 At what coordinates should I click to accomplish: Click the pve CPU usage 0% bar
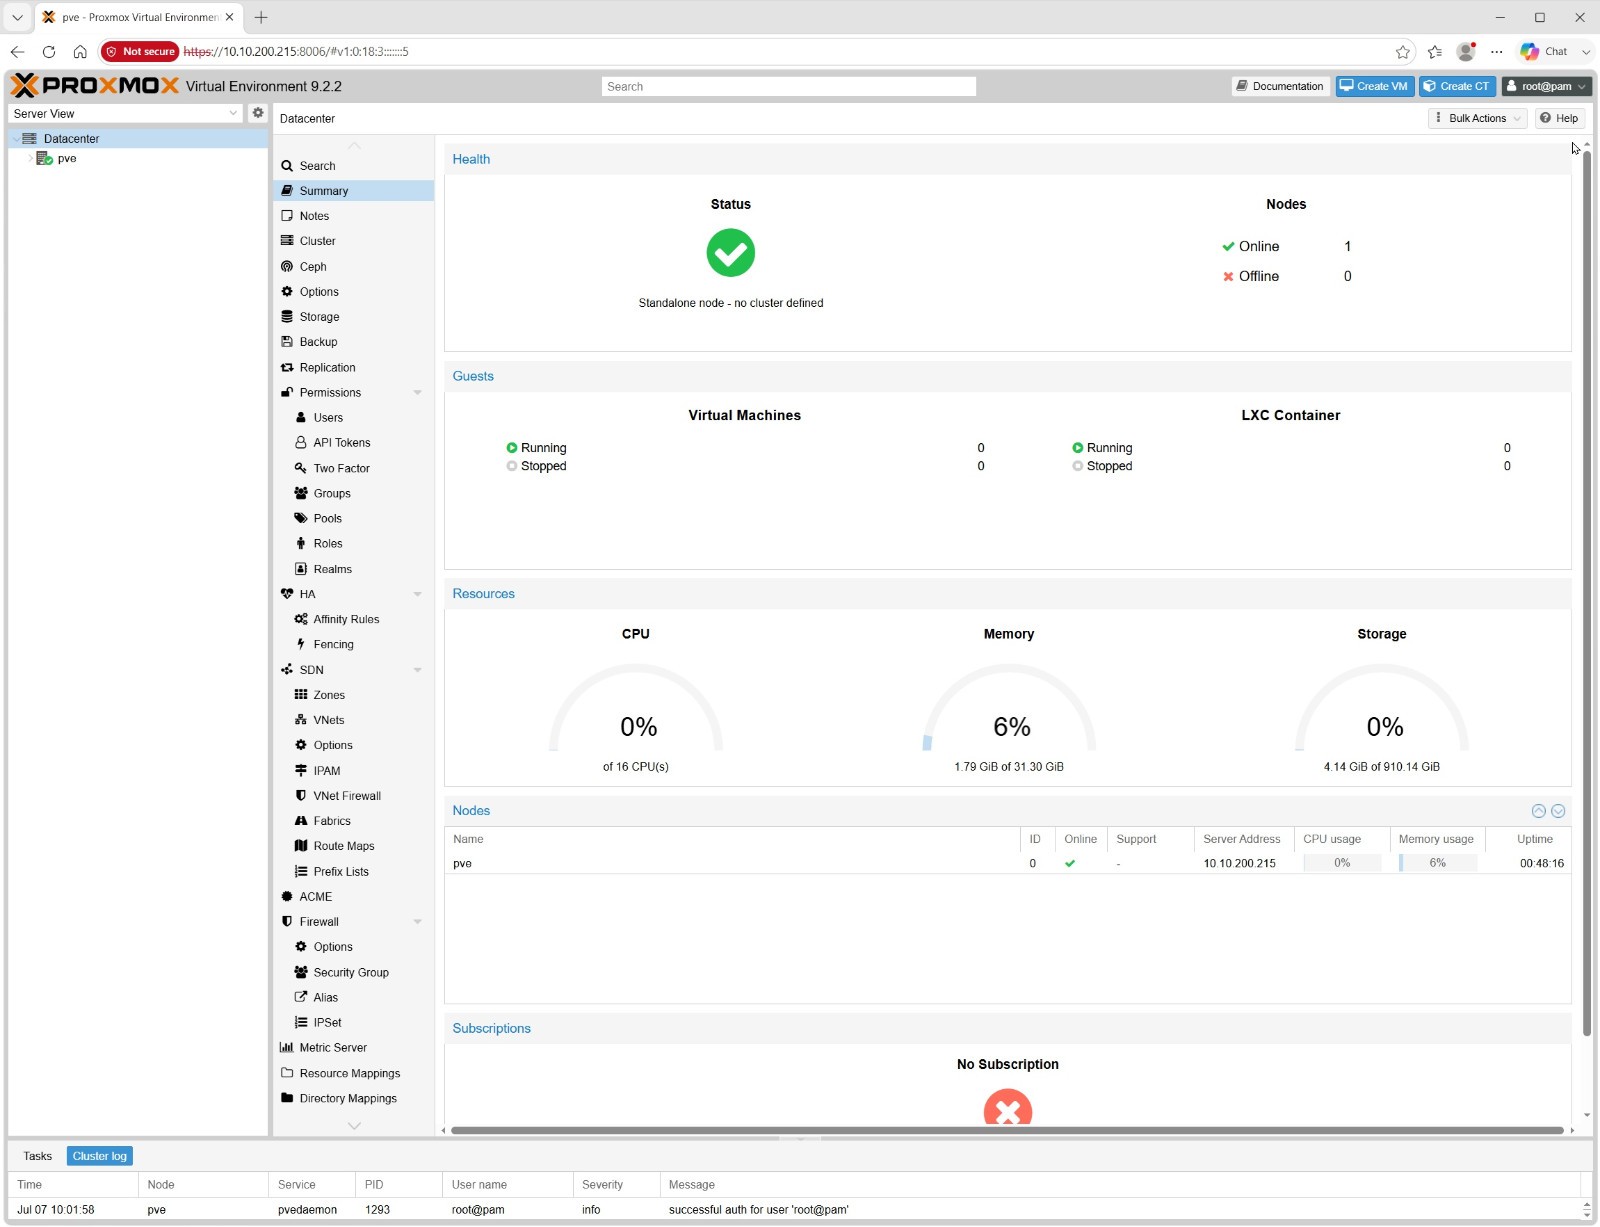pyautogui.click(x=1342, y=863)
